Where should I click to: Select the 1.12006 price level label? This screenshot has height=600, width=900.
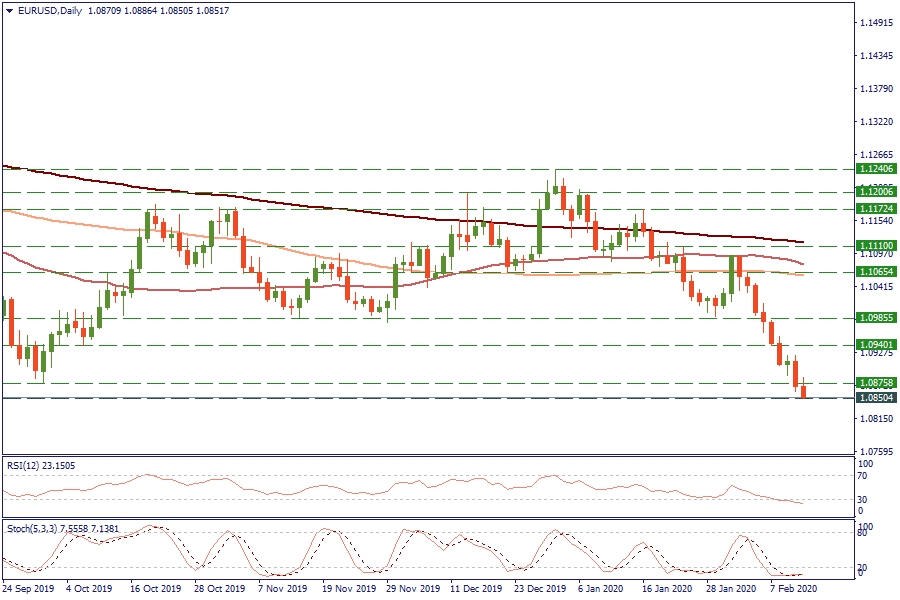tap(875, 191)
